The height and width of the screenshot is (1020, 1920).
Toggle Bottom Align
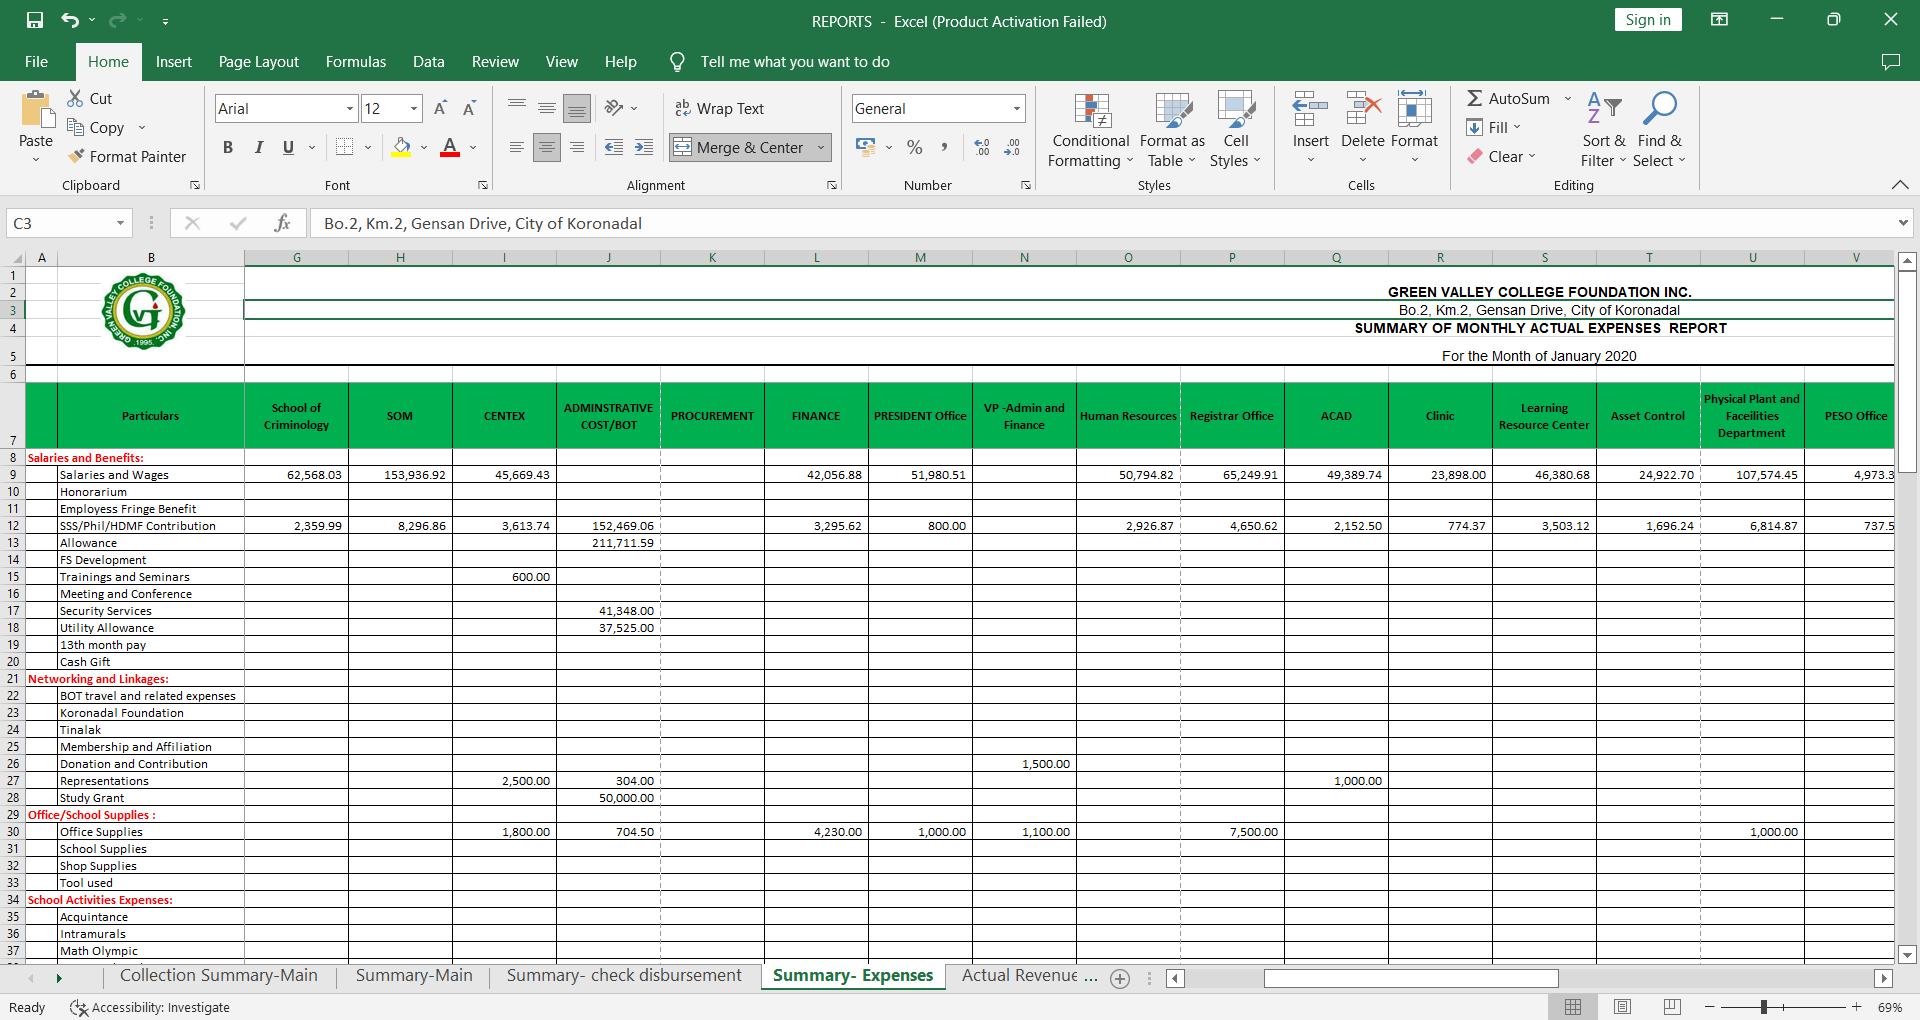coord(577,108)
